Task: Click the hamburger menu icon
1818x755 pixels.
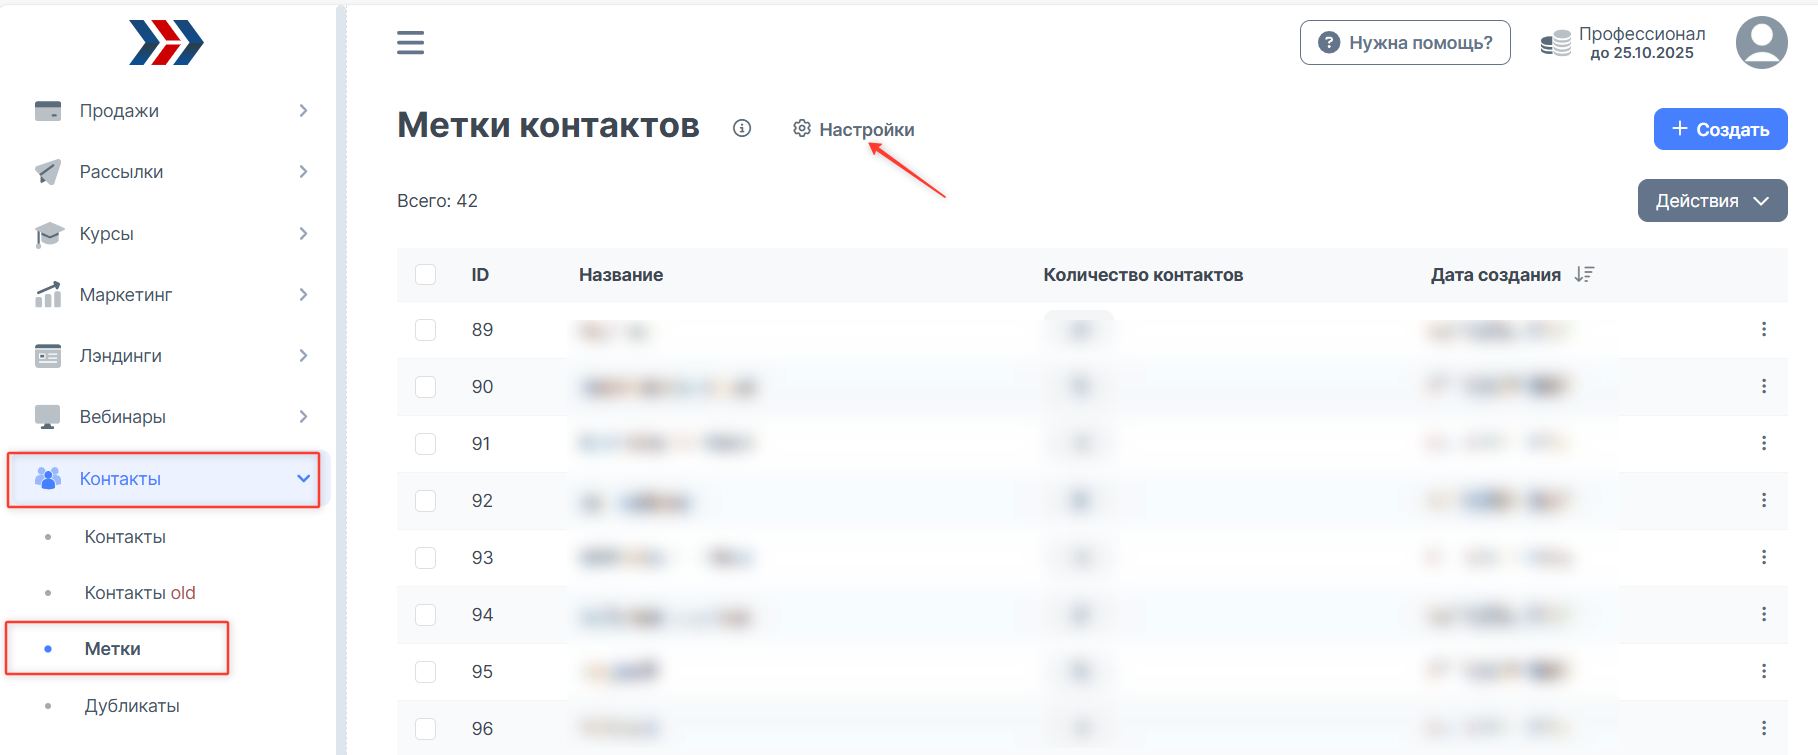Action: [410, 43]
